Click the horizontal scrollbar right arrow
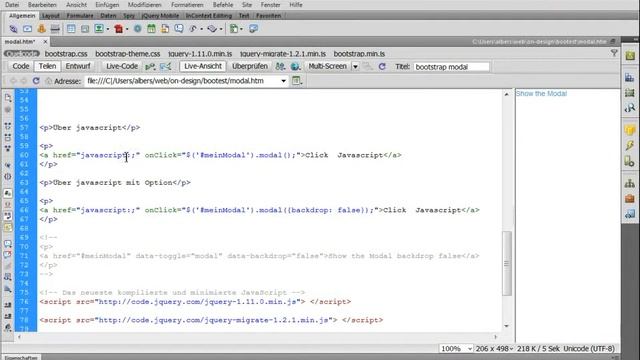 pos(496,337)
